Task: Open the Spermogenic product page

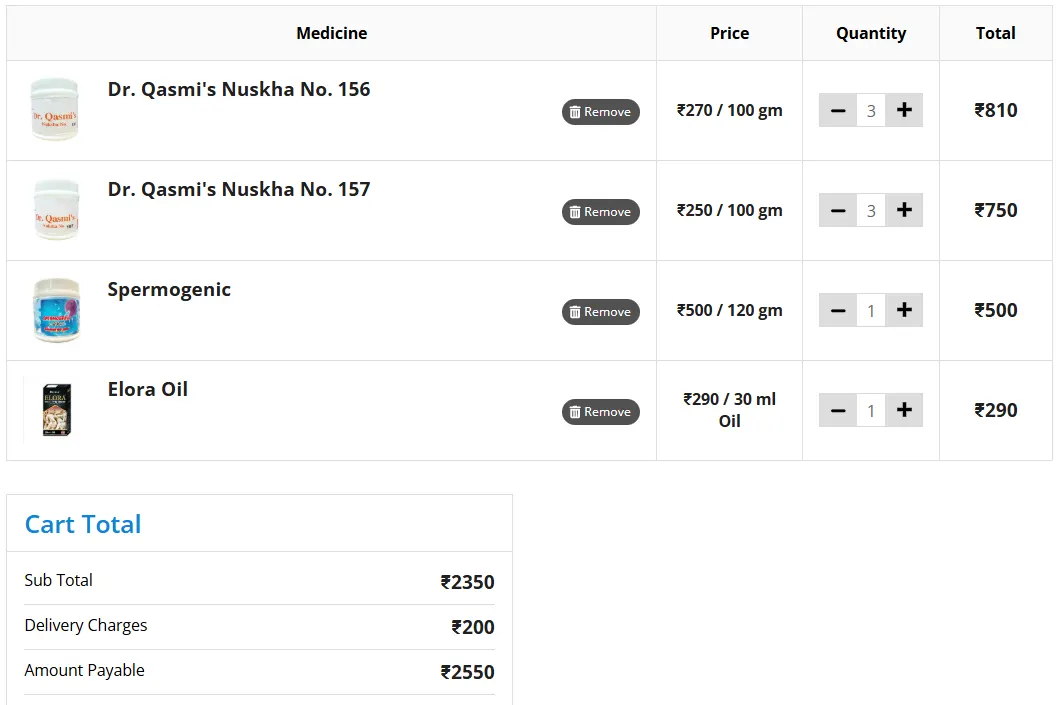Action: tap(169, 289)
